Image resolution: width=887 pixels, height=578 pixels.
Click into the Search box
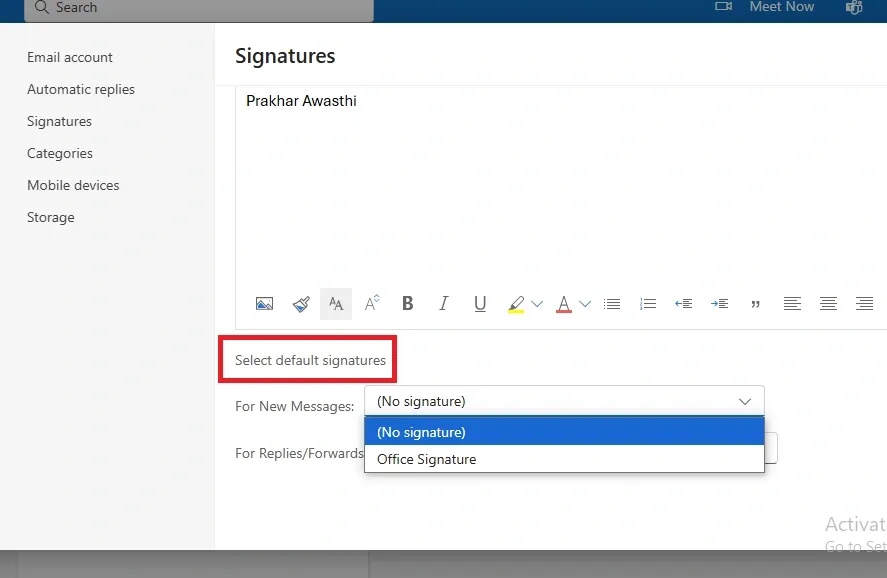point(199,8)
